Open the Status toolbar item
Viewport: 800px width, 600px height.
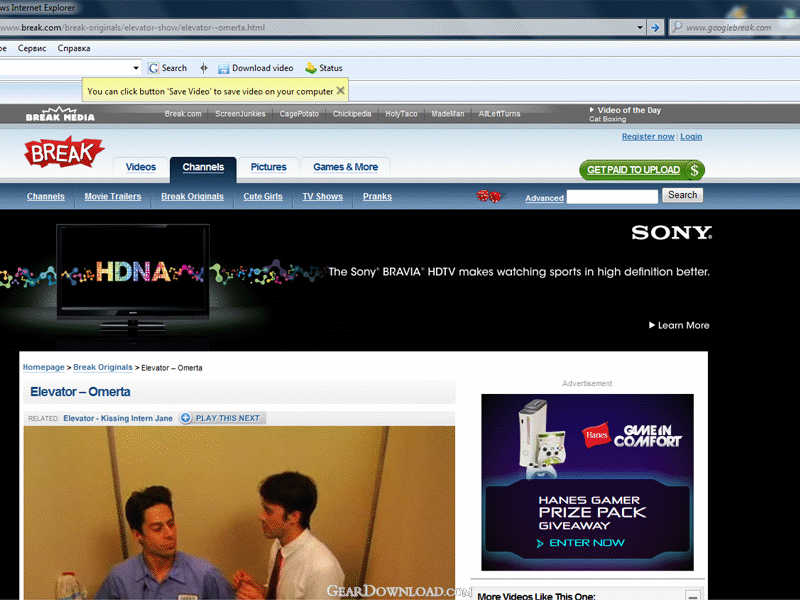pyautogui.click(x=324, y=68)
